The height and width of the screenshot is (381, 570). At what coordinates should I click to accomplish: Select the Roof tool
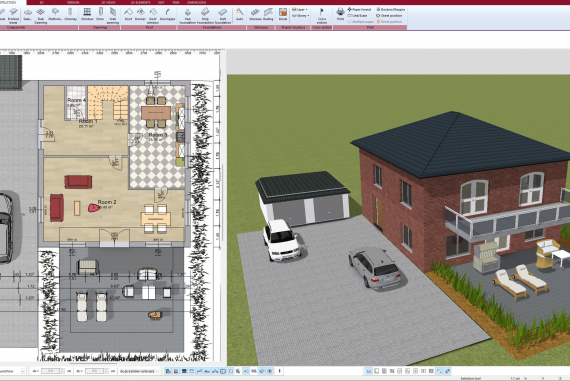point(128,14)
